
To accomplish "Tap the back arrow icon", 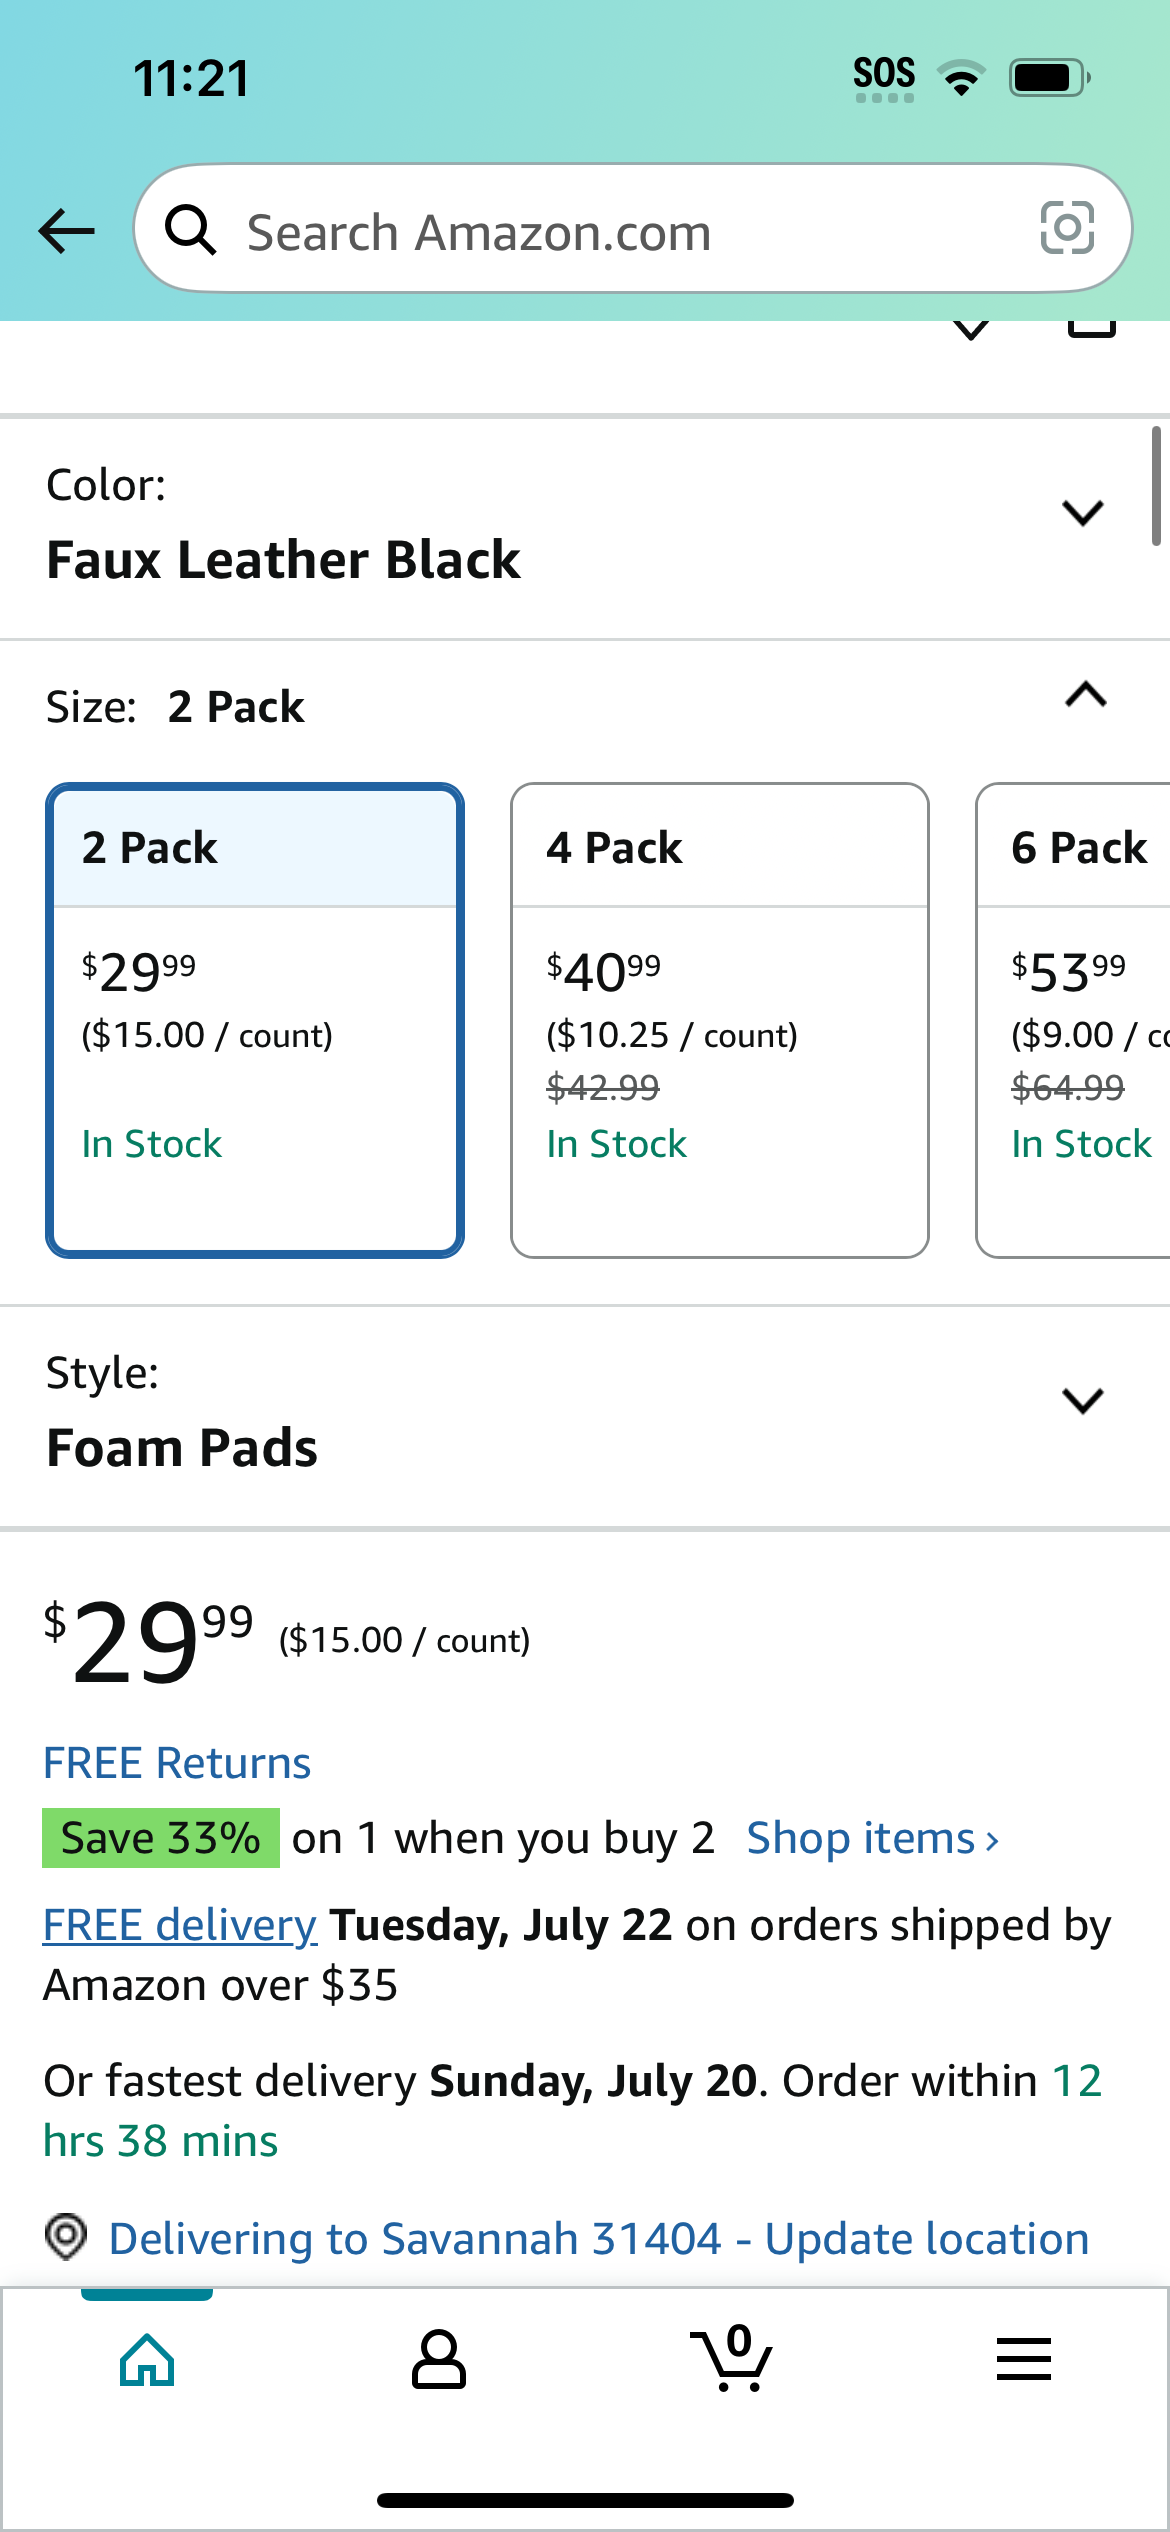I will click(x=67, y=231).
